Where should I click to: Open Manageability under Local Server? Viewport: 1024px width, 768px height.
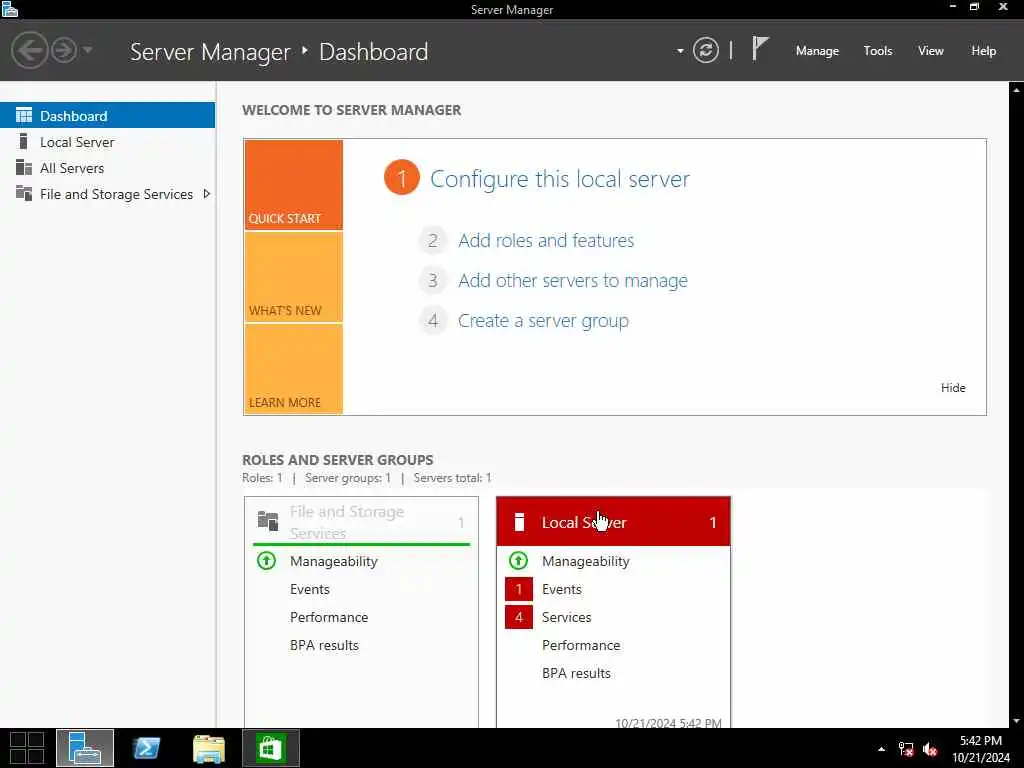coord(586,561)
